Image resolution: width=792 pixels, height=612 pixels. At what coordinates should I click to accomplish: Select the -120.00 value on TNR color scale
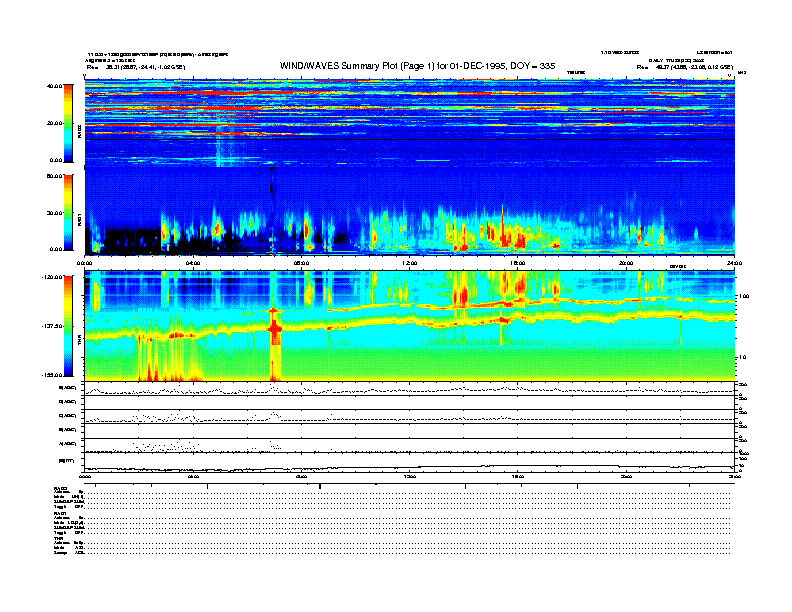pyautogui.click(x=52, y=277)
